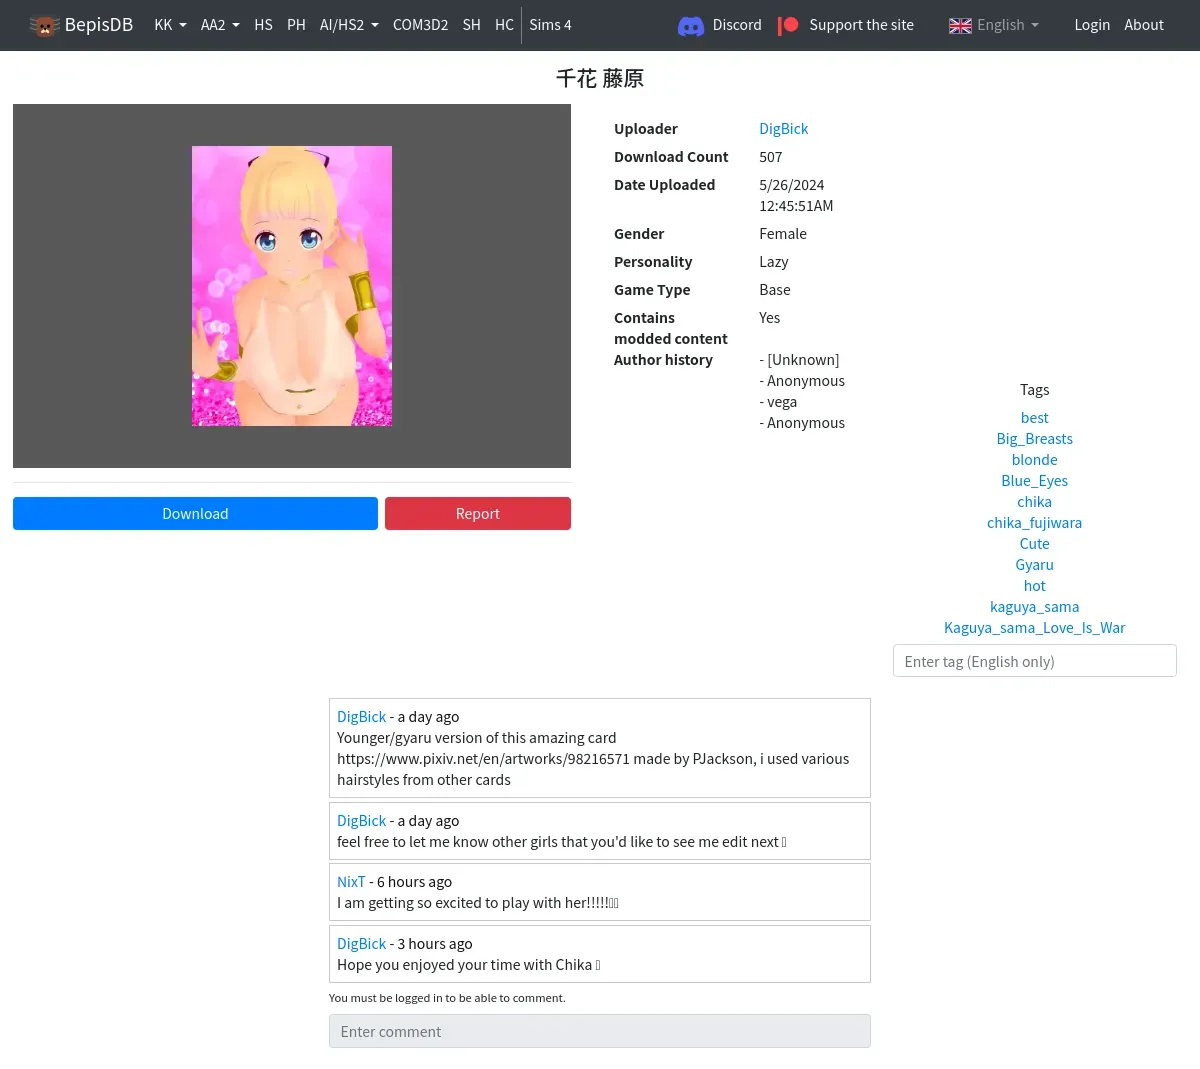
Task: Select the Gyaru tag
Action: pos(1034,565)
